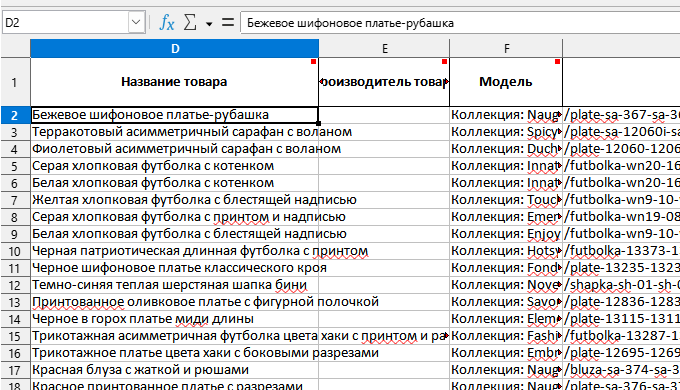The width and height of the screenshot is (680, 390).
Task: Click the formula input line
Action: pyautogui.click(x=460, y=23)
